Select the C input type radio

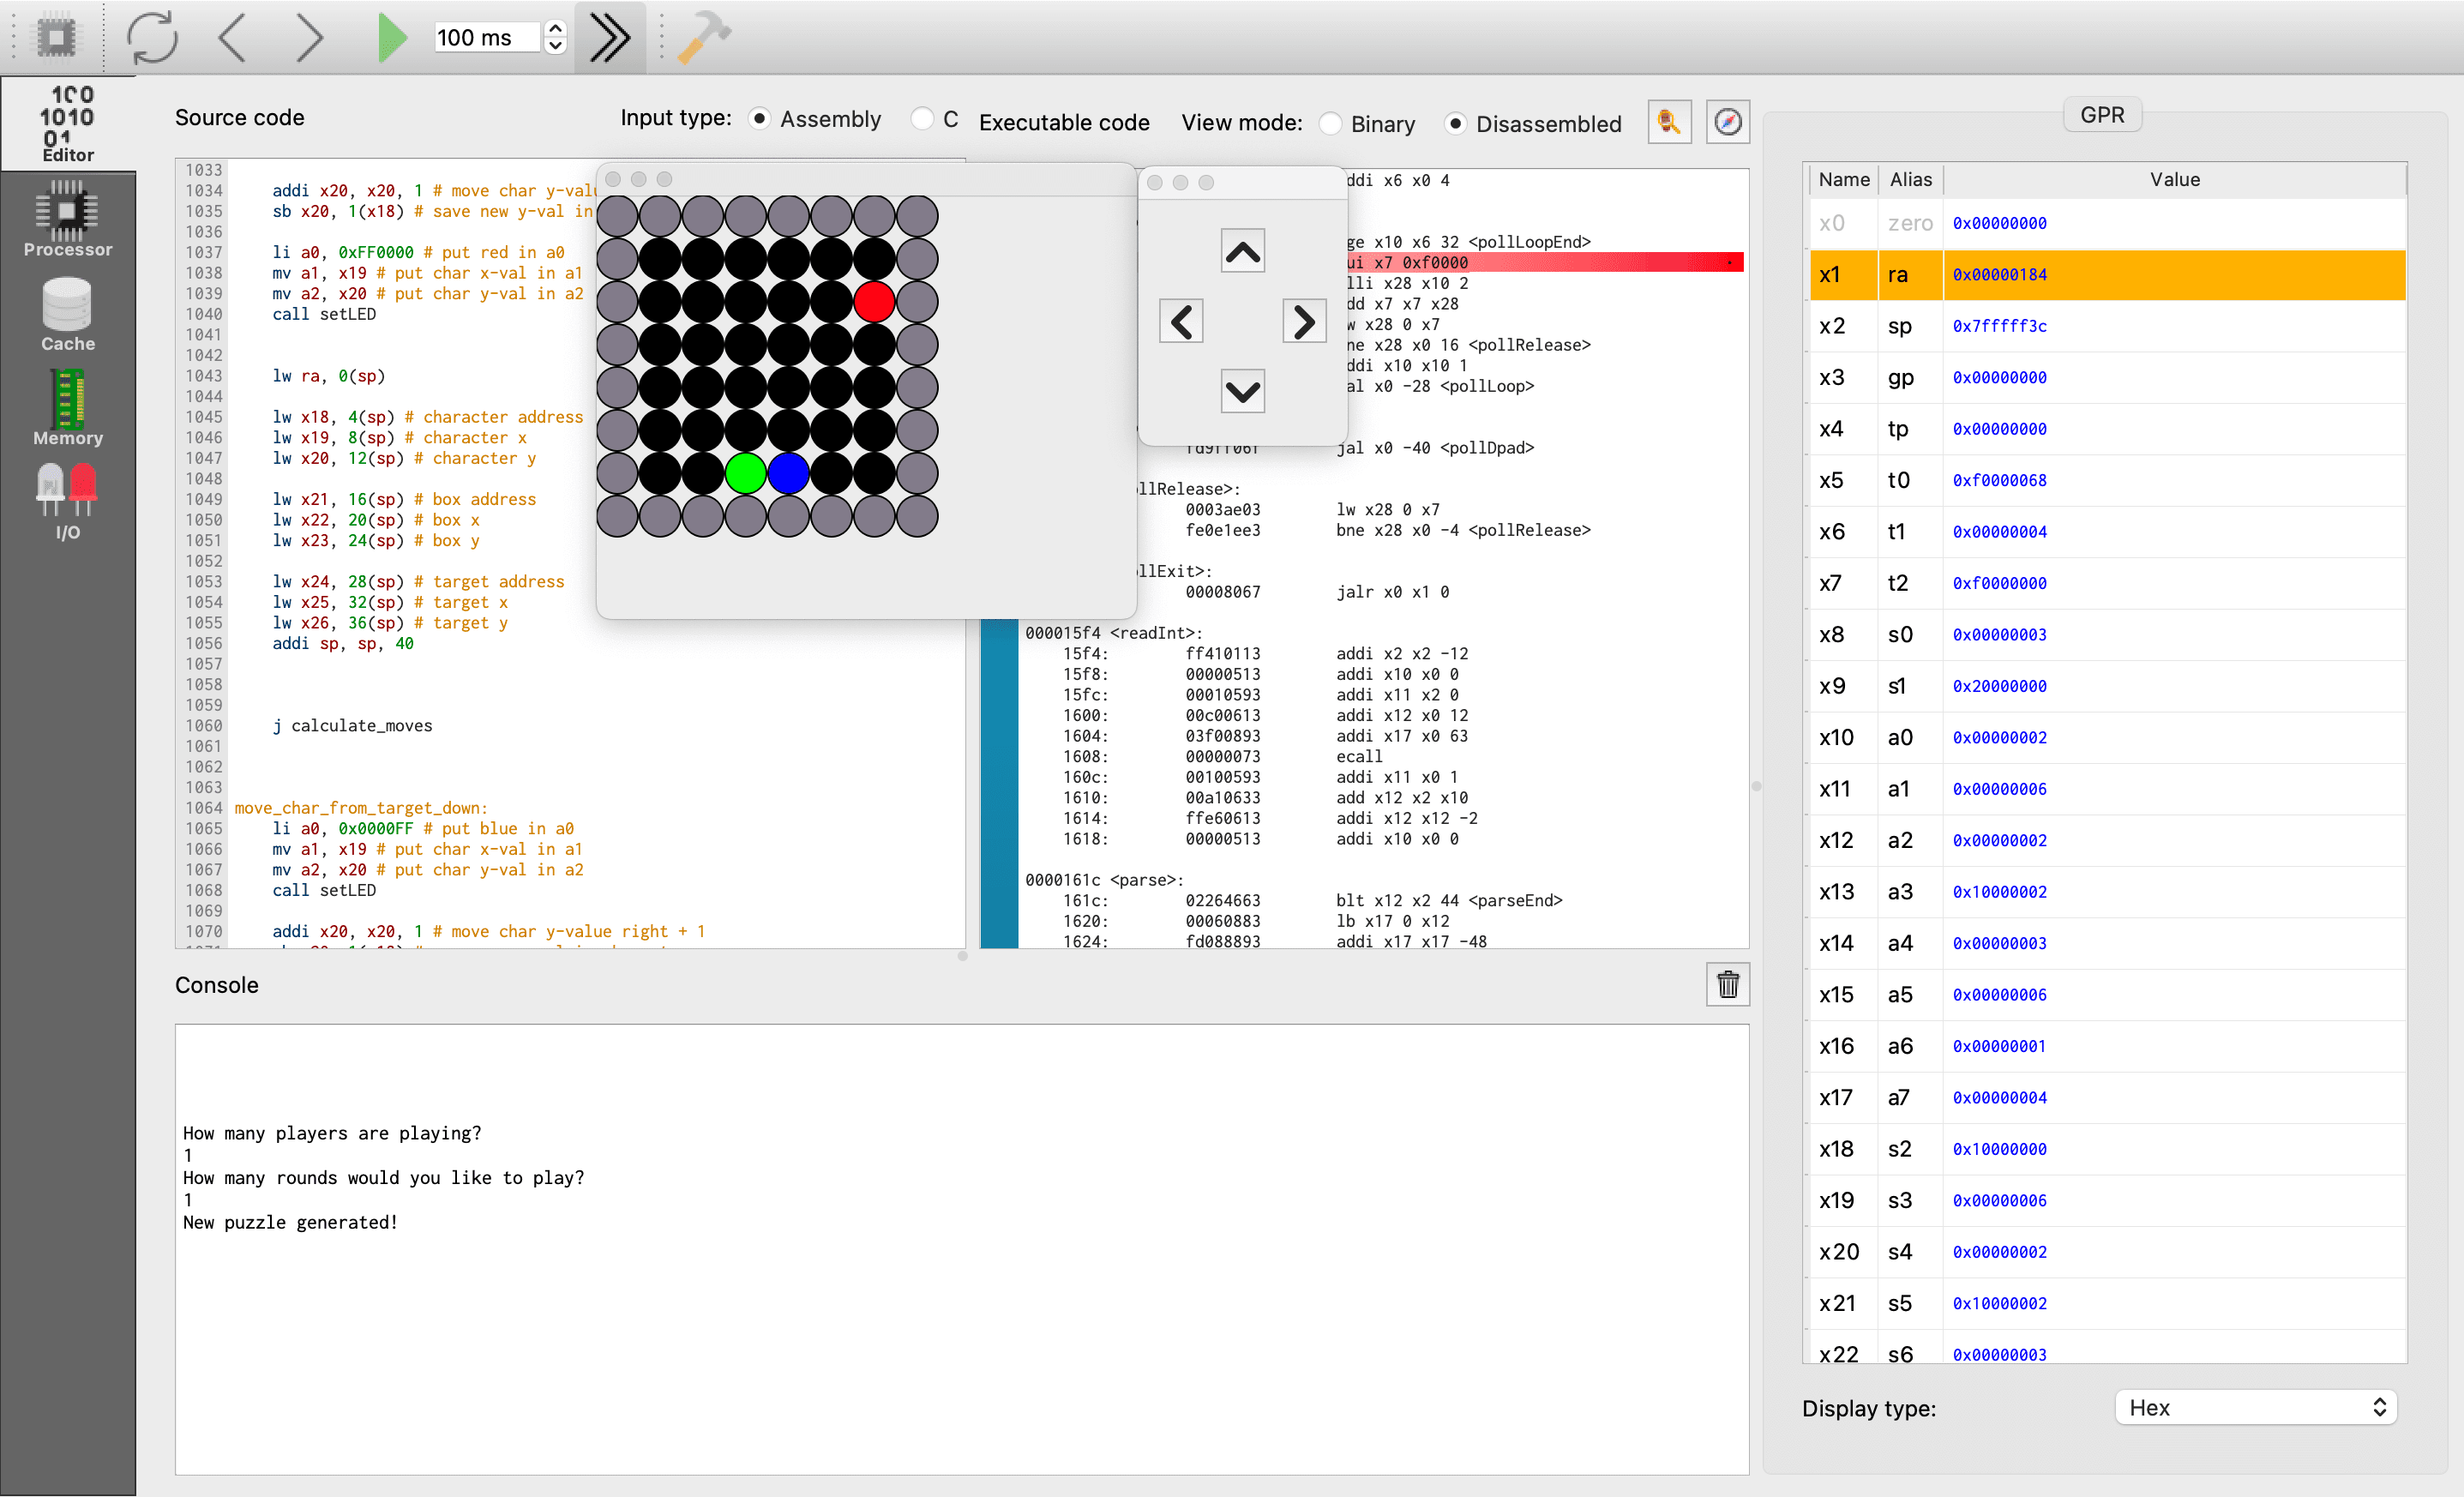922,119
